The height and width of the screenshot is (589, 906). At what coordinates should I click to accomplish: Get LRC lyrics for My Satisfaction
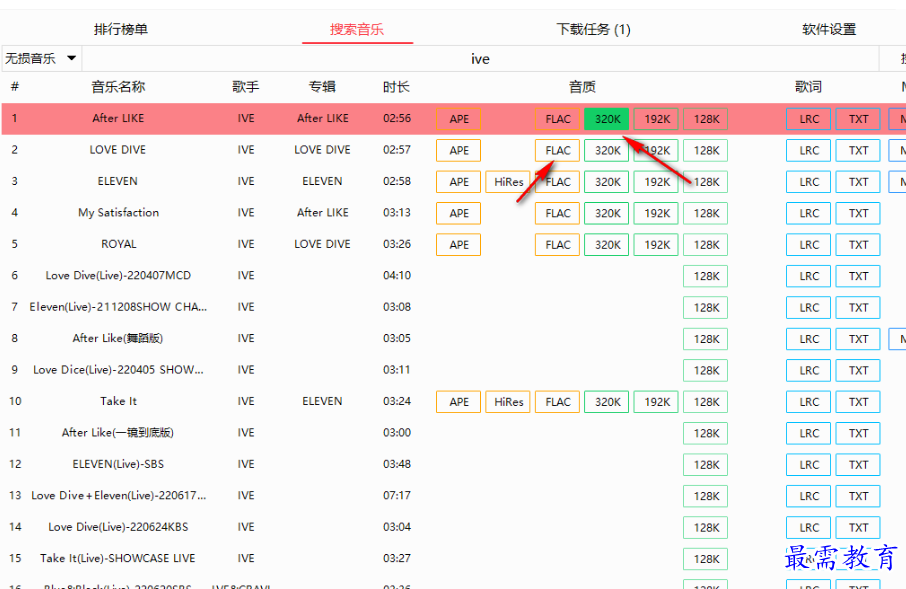(x=809, y=213)
